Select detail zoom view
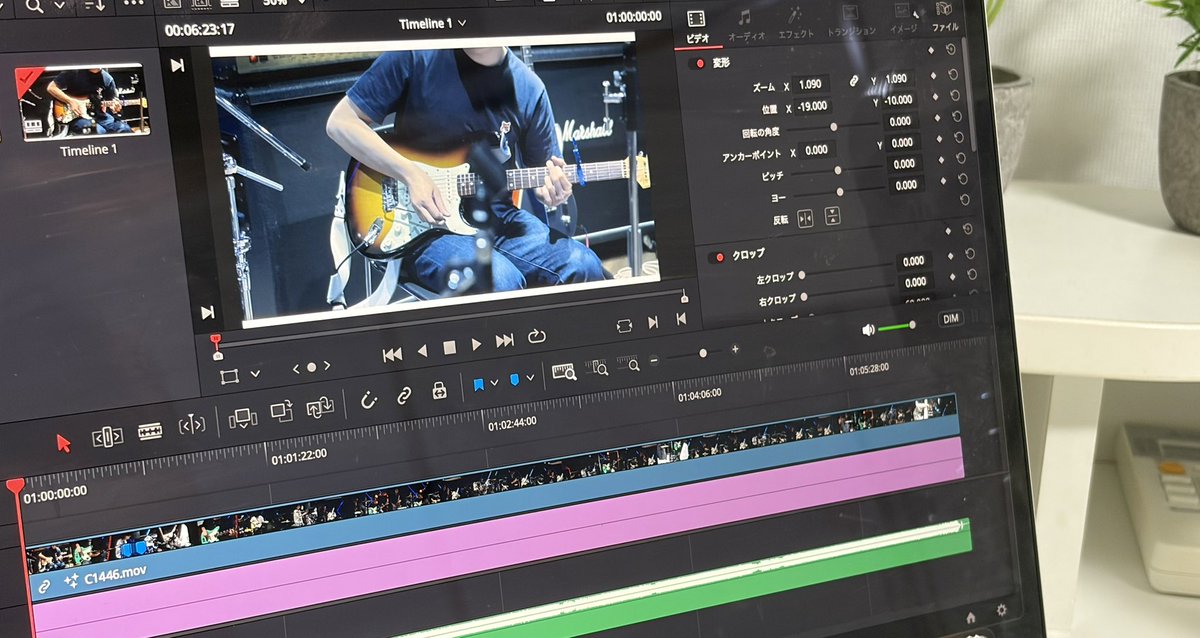This screenshot has height=638, width=1200. (x=596, y=368)
